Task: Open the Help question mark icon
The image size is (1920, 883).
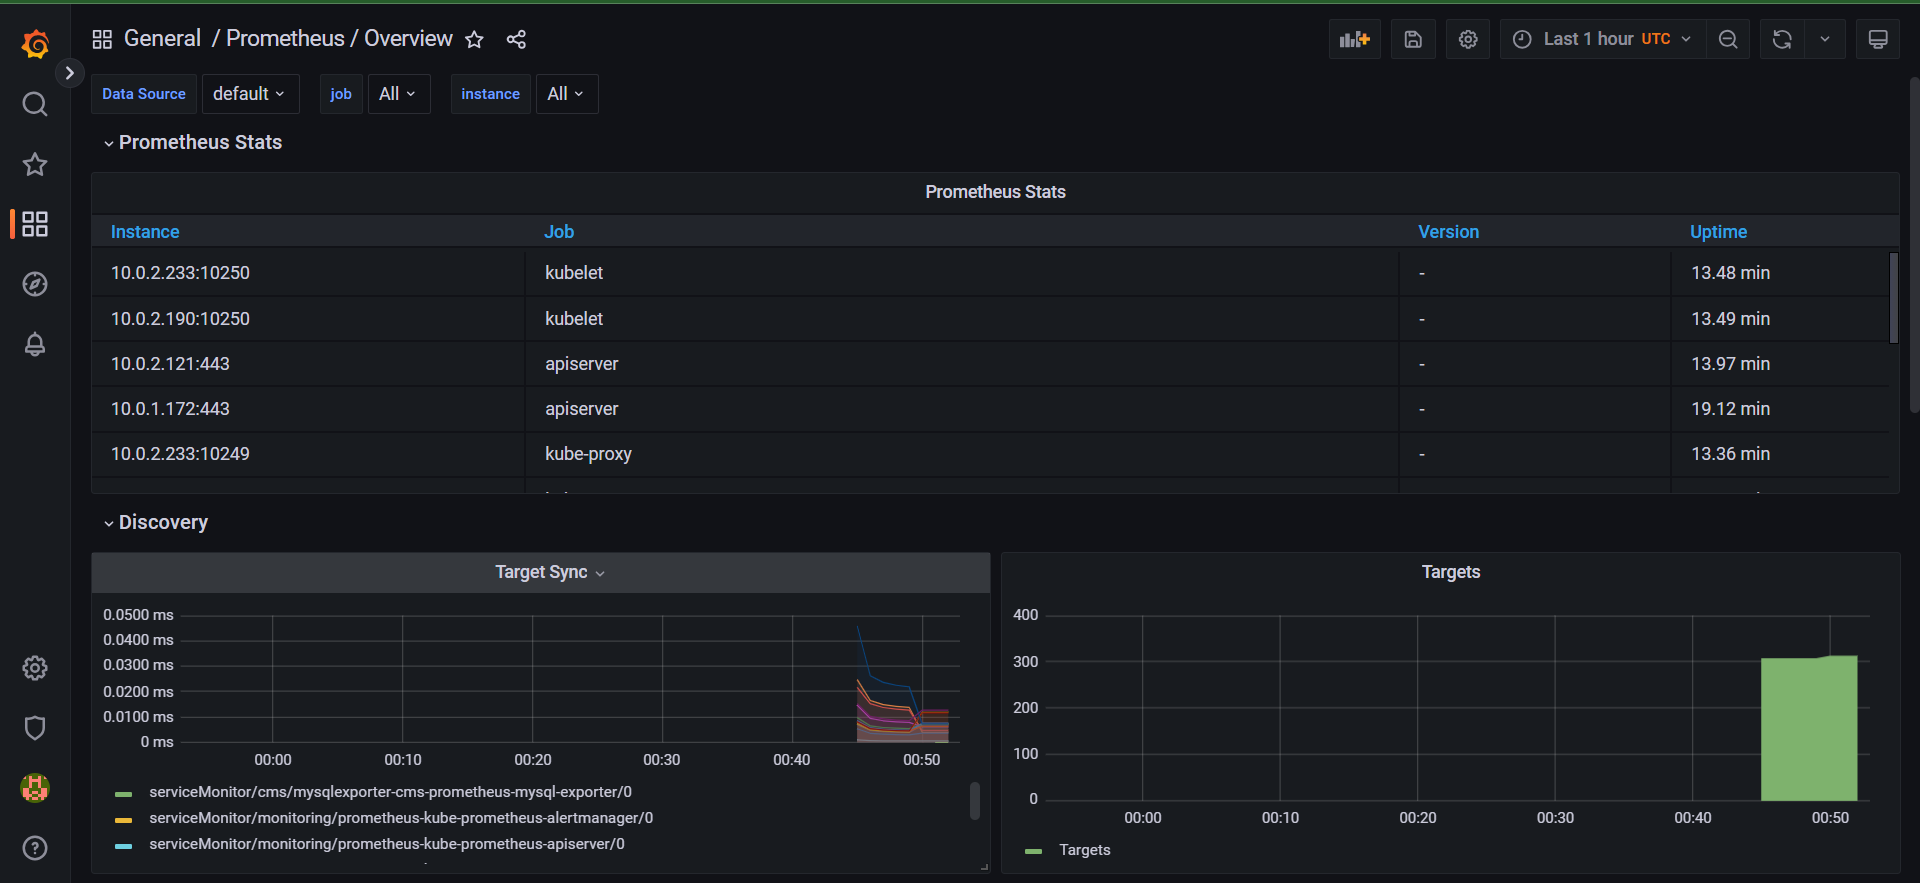Action: click(x=35, y=848)
